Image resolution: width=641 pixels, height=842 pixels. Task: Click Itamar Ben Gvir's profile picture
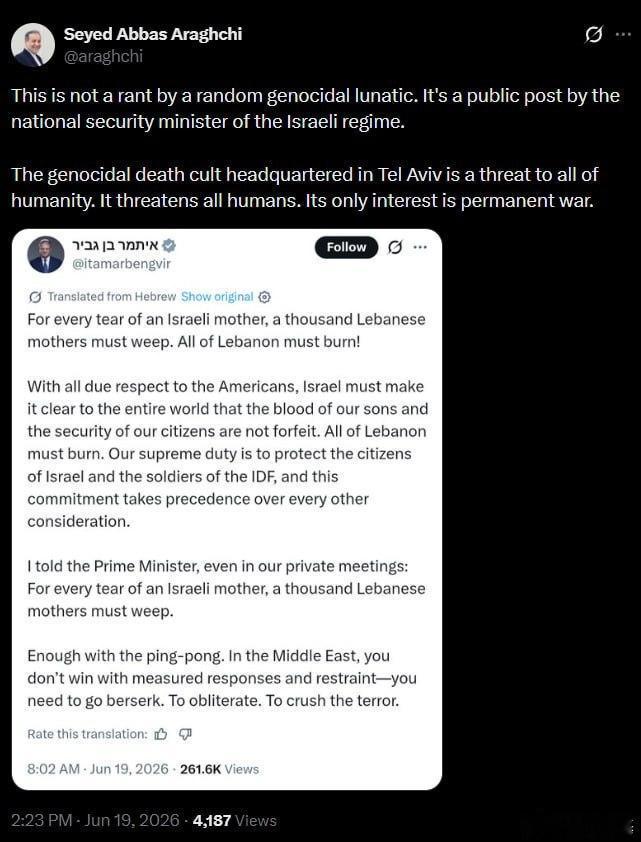pos(45,255)
